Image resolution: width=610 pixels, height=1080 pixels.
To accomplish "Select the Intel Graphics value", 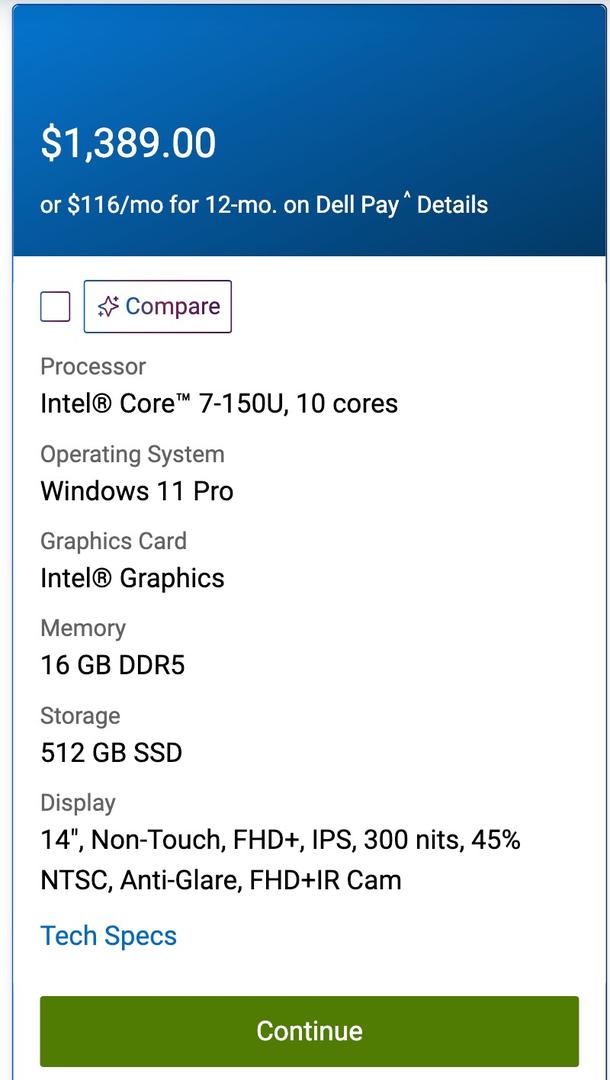I will [x=132, y=578].
